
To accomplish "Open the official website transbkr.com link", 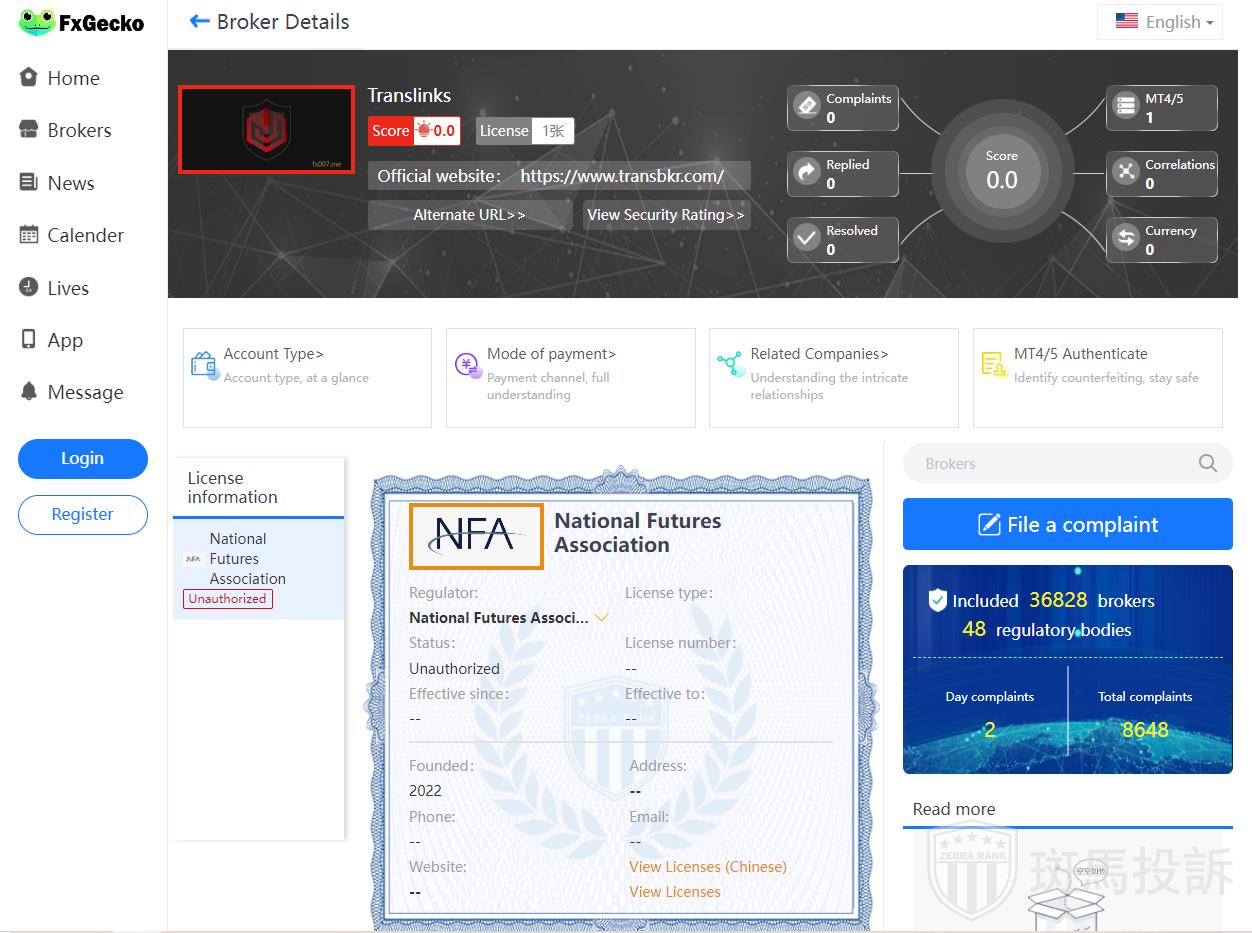I will pos(621,176).
